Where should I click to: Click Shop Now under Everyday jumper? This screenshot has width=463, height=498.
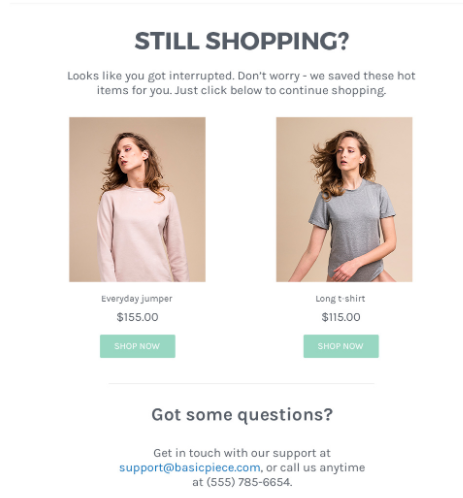coord(137,346)
